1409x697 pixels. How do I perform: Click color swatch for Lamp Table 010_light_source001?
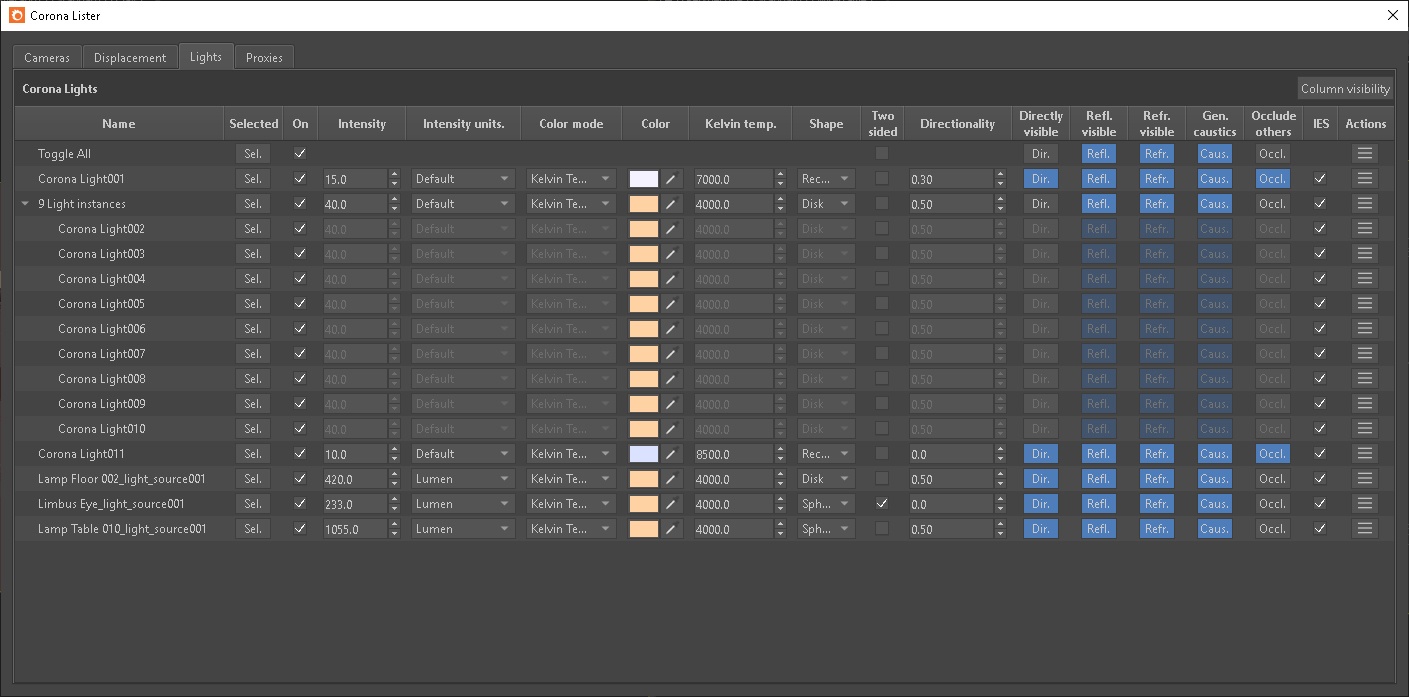[x=644, y=529]
